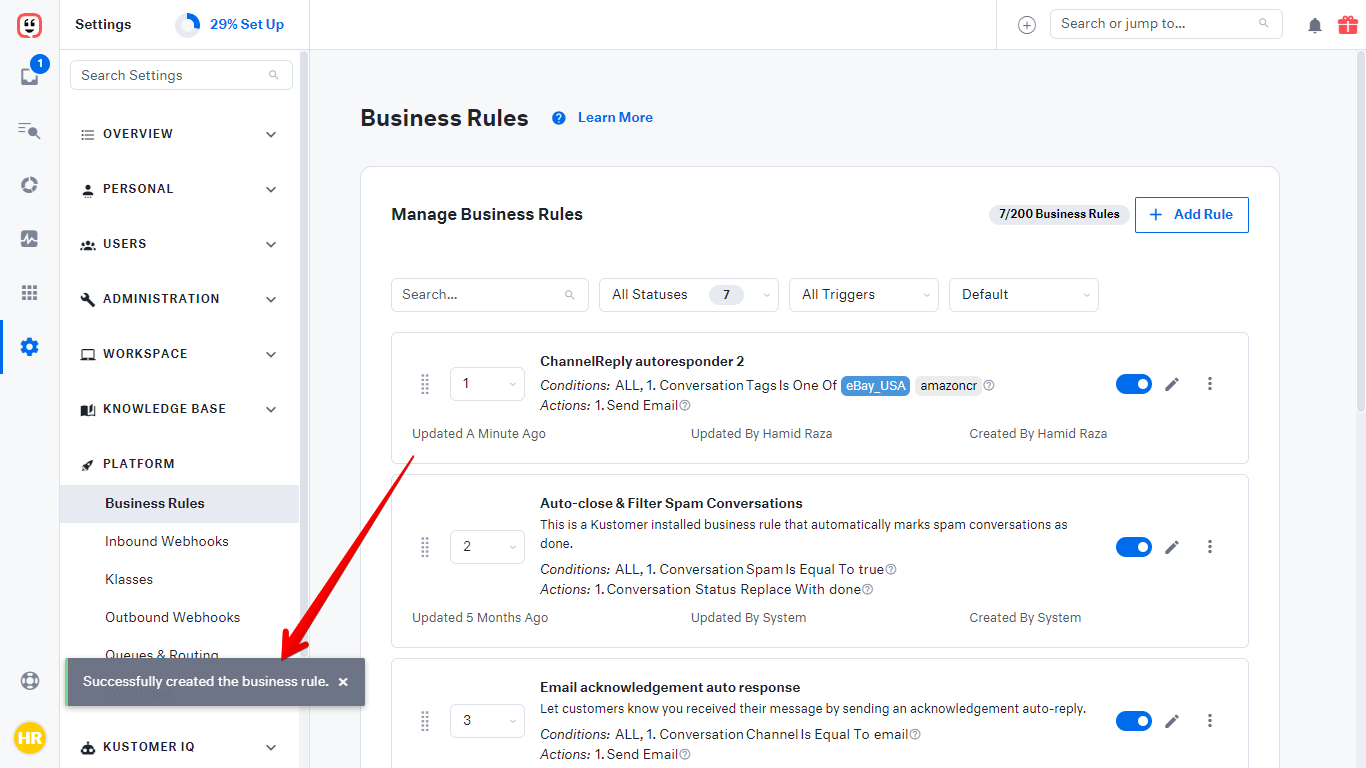
Task: Click the 29% Set Up progress link
Action: [x=247, y=25]
